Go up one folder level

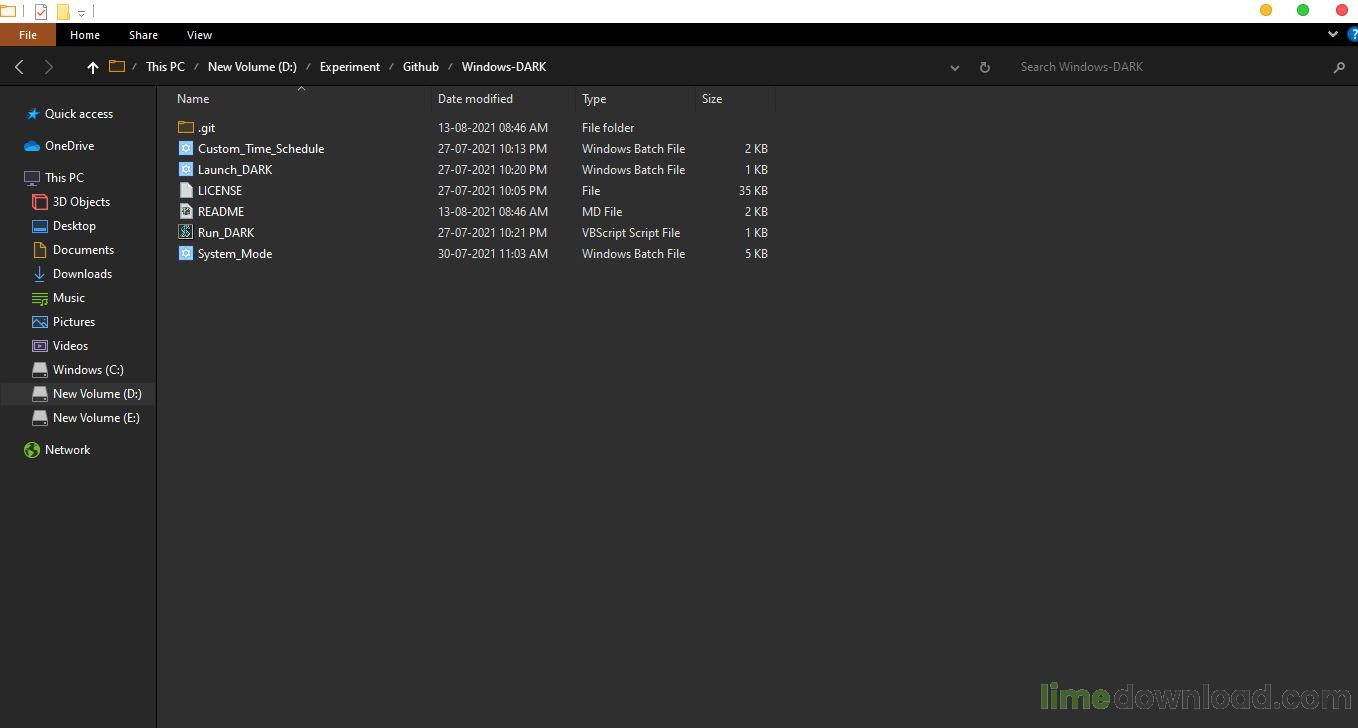tap(92, 67)
